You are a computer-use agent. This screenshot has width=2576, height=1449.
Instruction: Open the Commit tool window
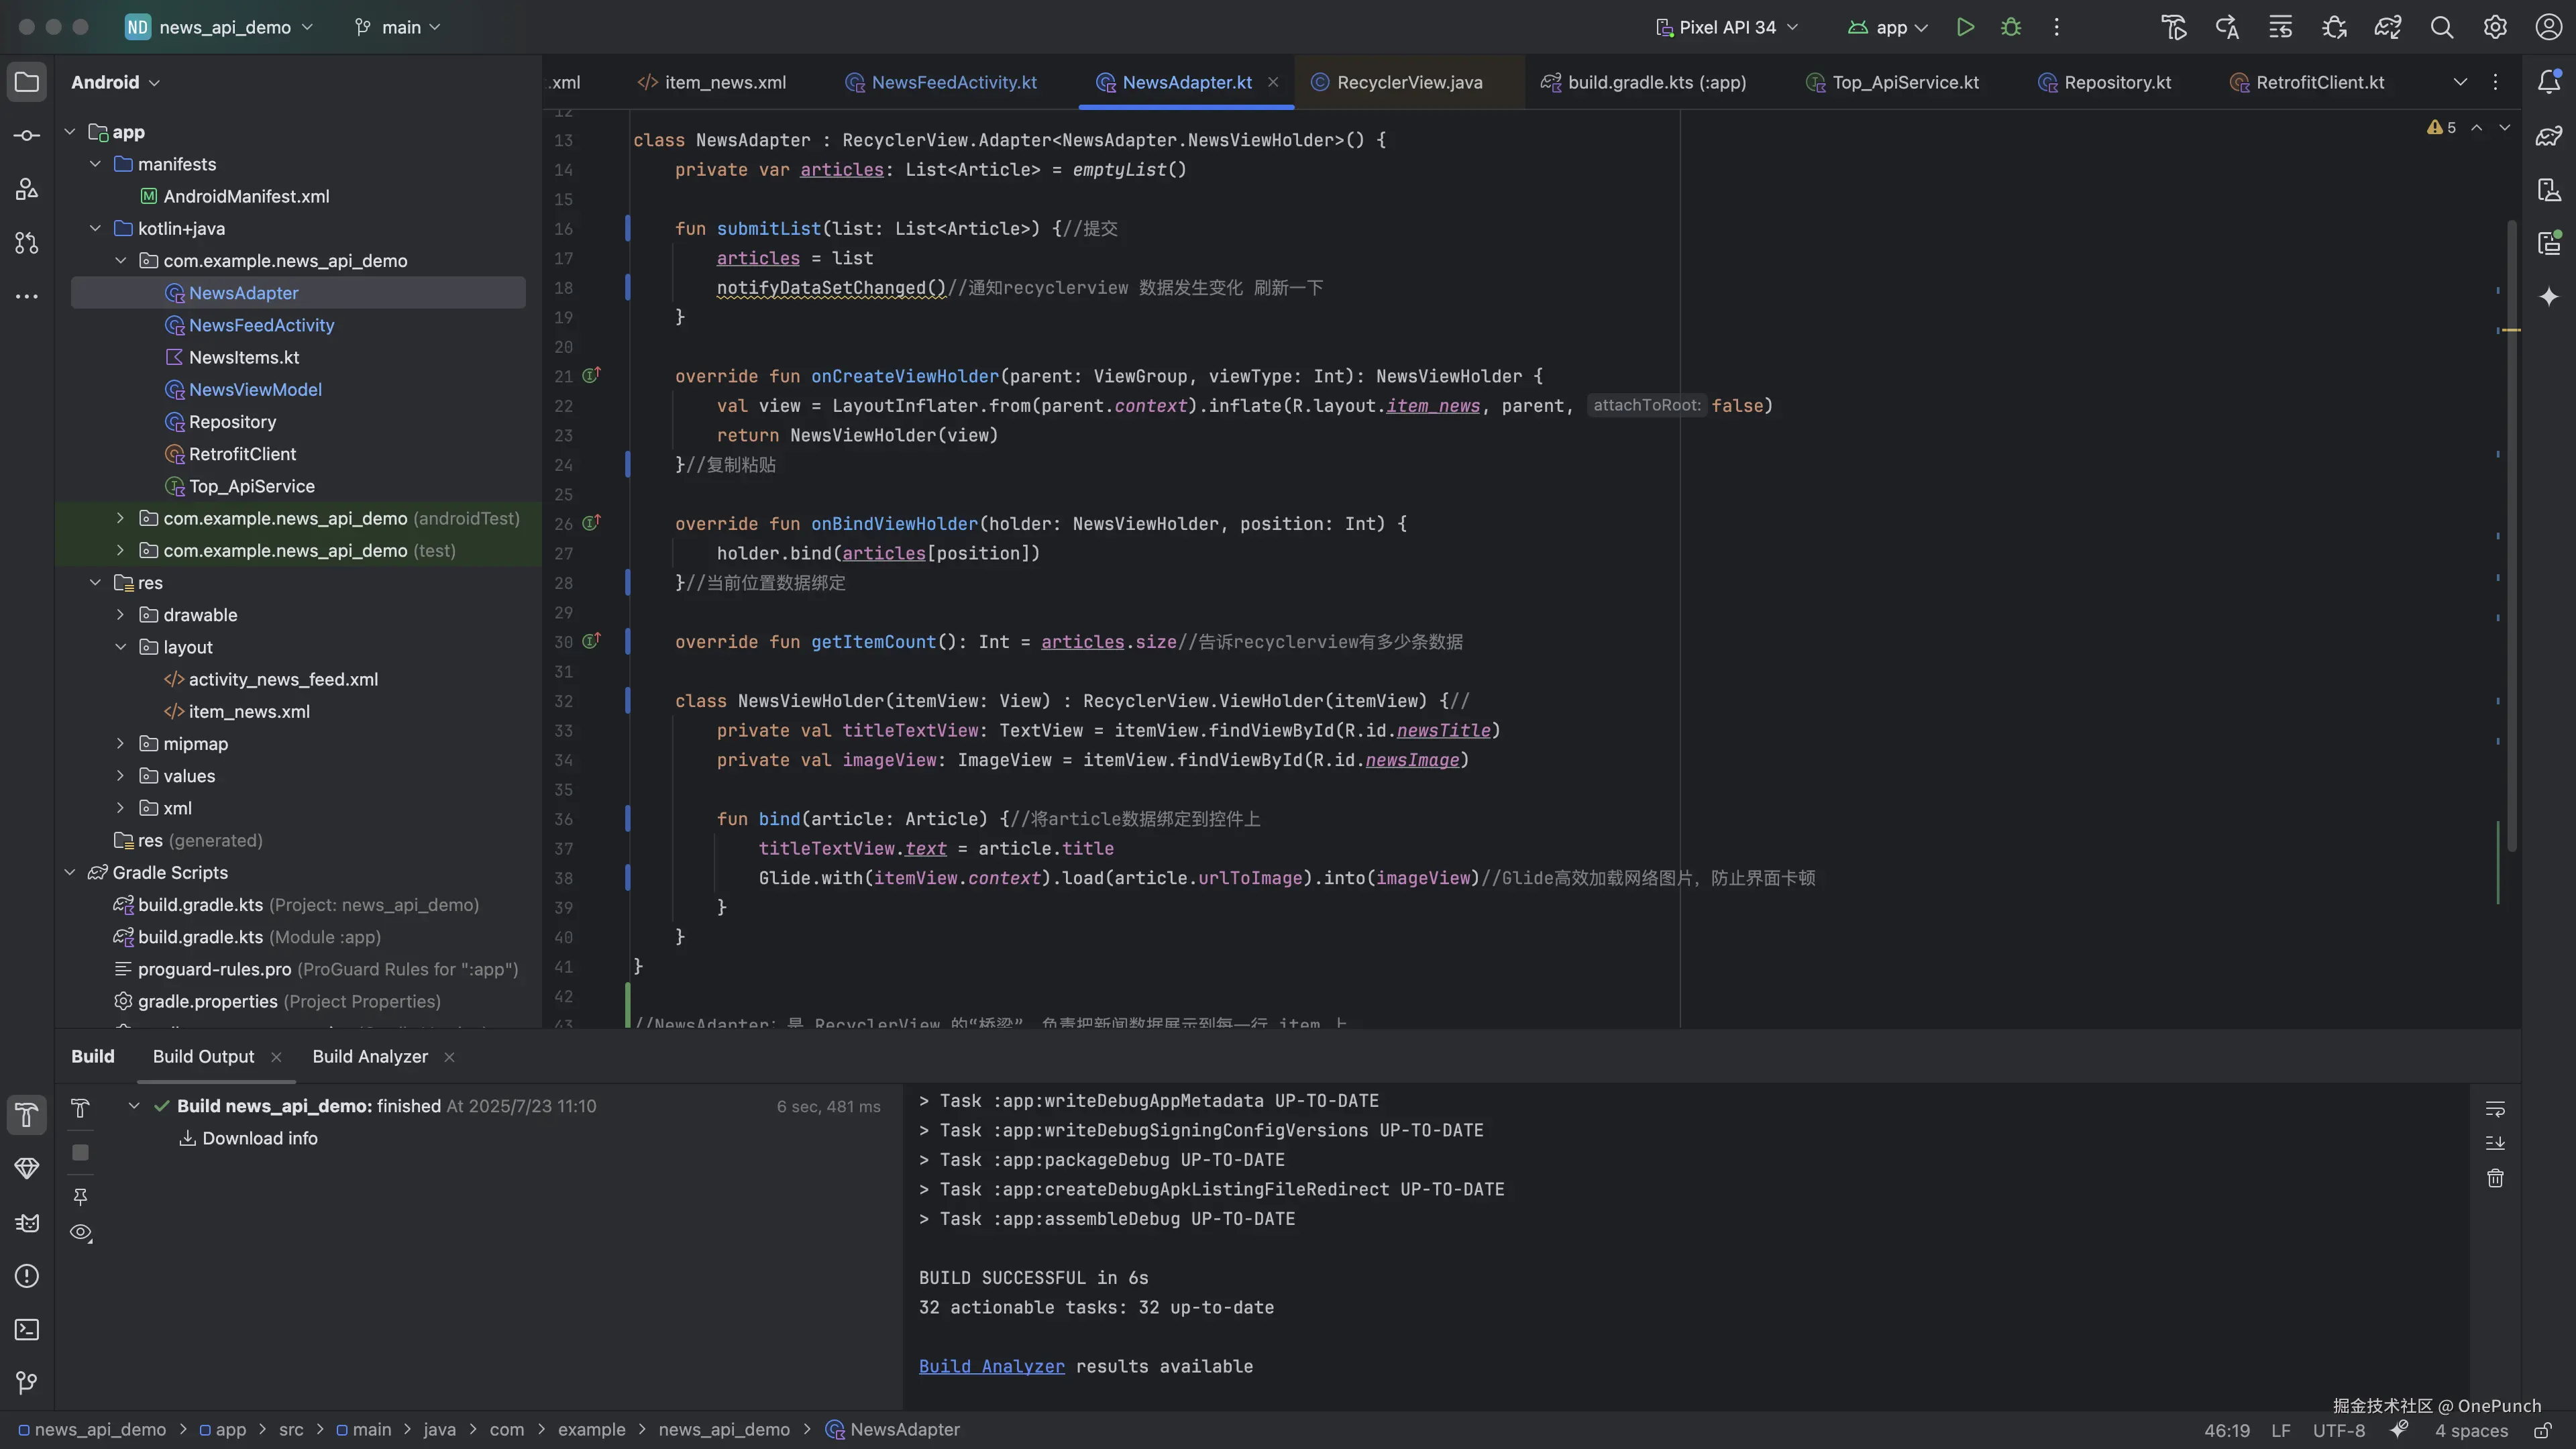[27, 135]
